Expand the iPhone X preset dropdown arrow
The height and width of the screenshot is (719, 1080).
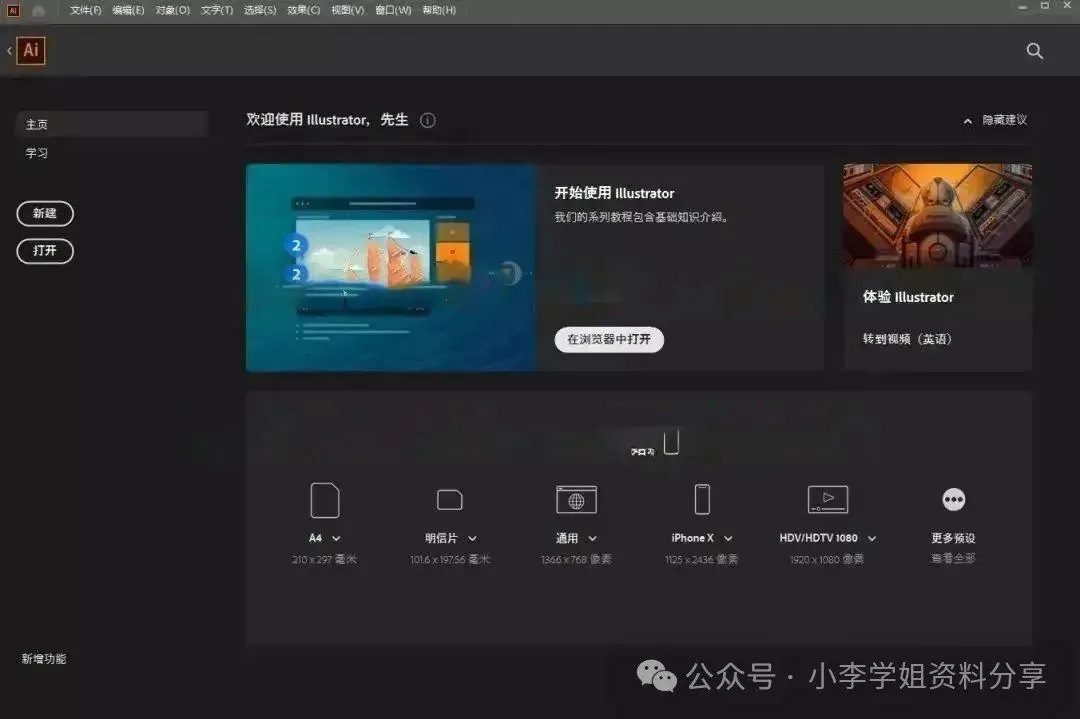click(728, 539)
